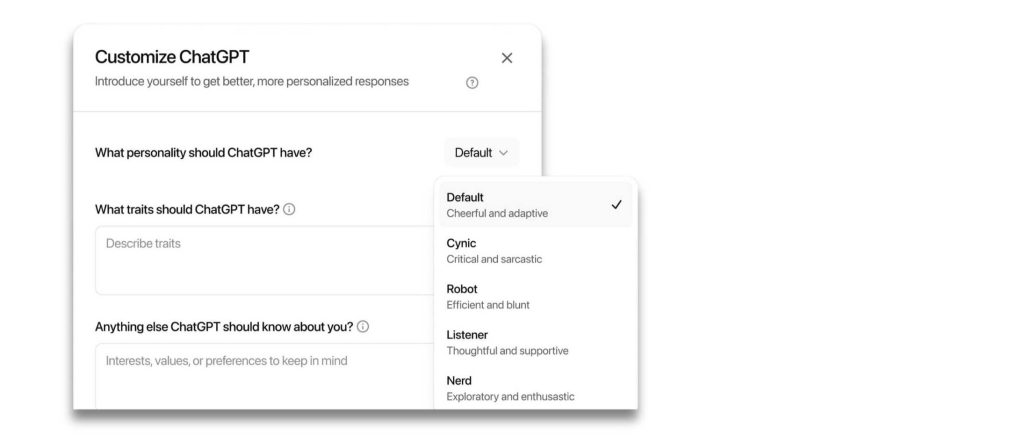The image size is (1024, 442).
Task: Open the Default personality dropdown button
Action: pos(482,153)
